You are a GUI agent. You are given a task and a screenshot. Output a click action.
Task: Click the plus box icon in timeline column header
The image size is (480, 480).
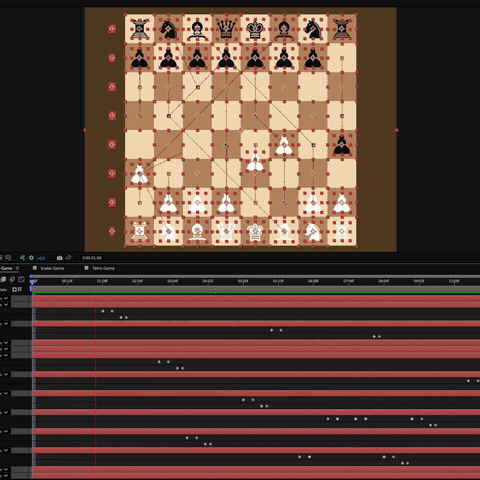[14, 289]
